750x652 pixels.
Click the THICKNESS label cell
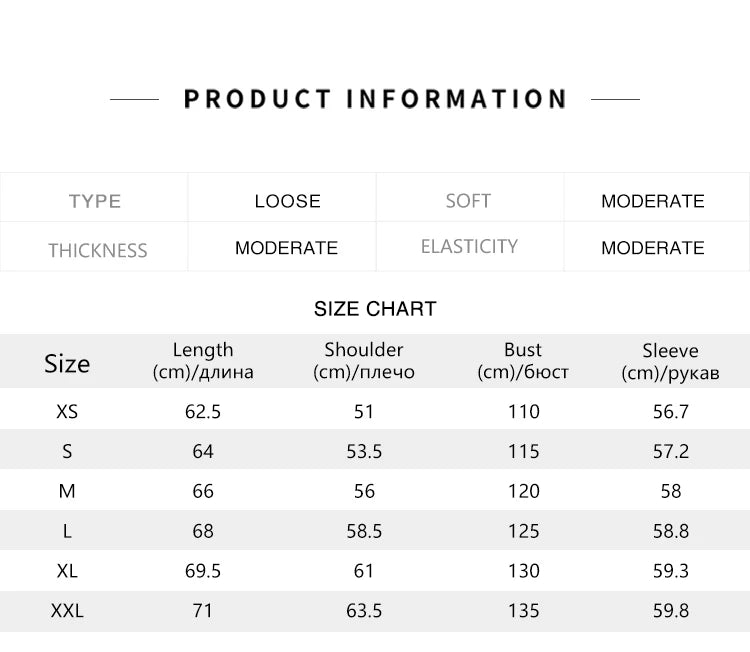click(97, 250)
